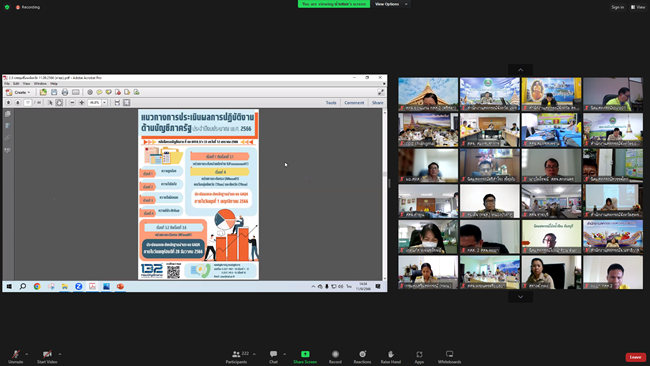Viewport: 650px width, 366px height.
Task: Open audio options arrow beside Unmute
Action: pos(27,354)
